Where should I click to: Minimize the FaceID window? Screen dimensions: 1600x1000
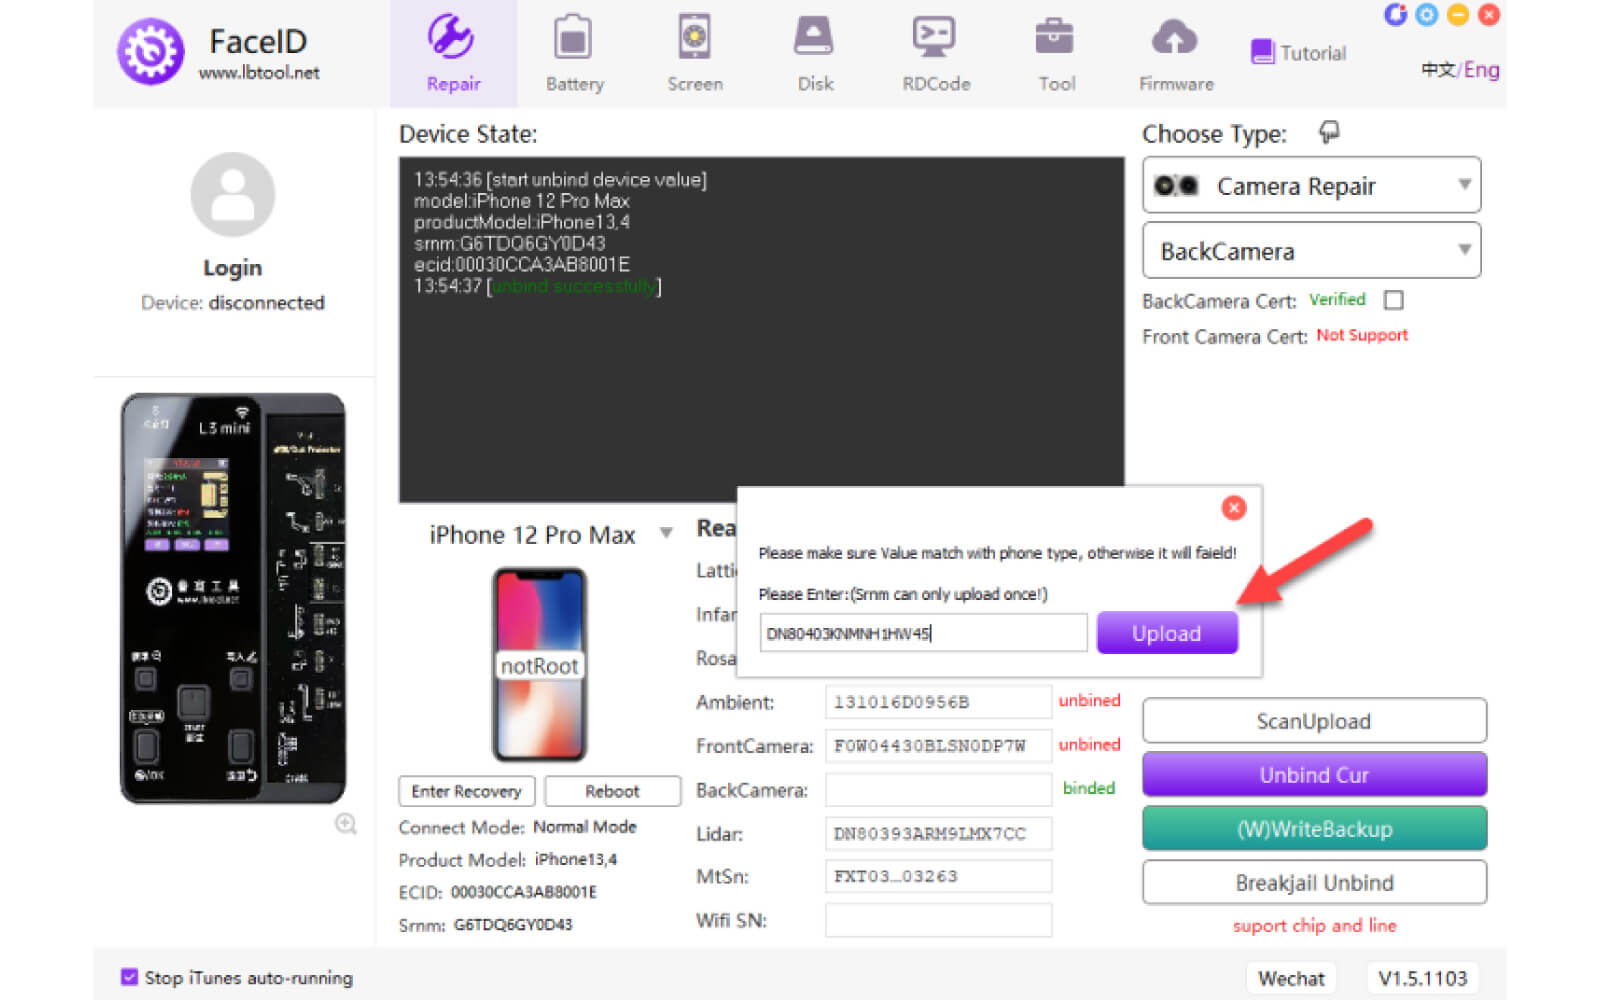(1458, 15)
